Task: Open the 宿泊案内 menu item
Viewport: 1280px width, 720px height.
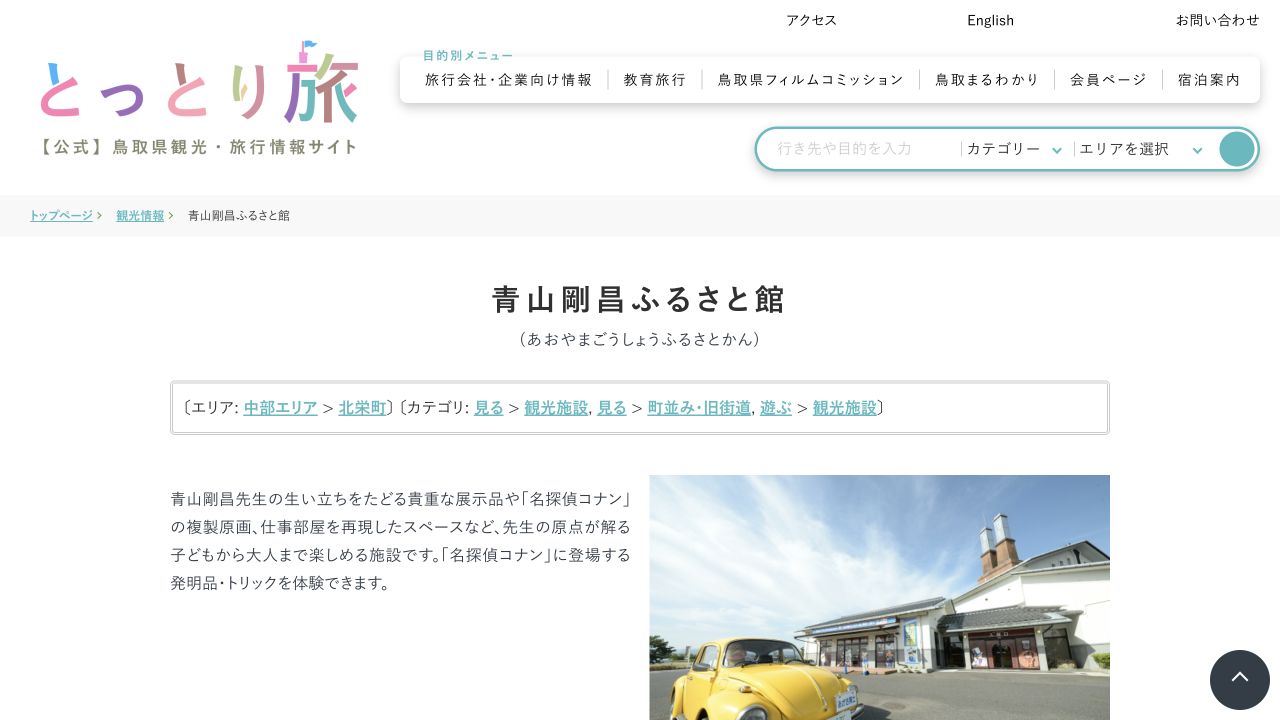Action: [1209, 80]
